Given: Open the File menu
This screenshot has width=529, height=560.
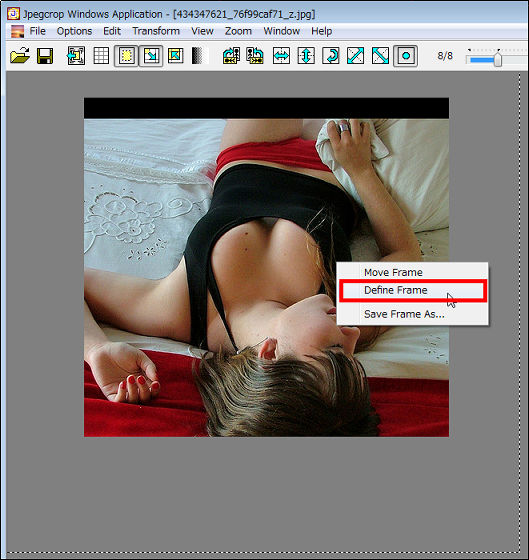Looking at the screenshot, I should (x=38, y=31).
